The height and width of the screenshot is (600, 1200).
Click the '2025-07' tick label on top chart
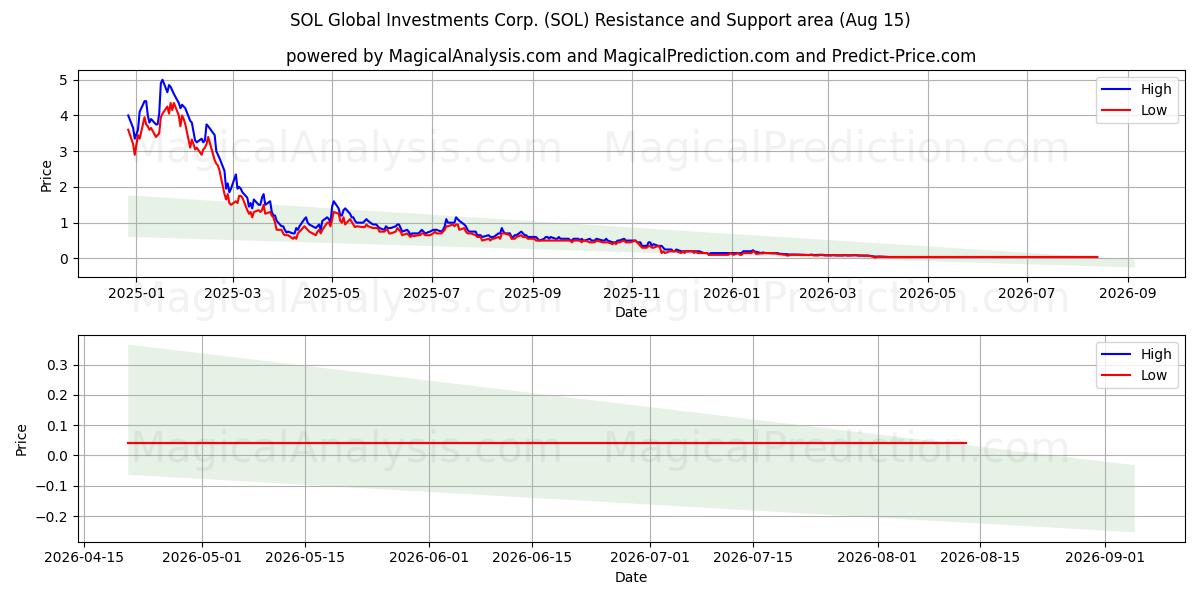(x=432, y=293)
